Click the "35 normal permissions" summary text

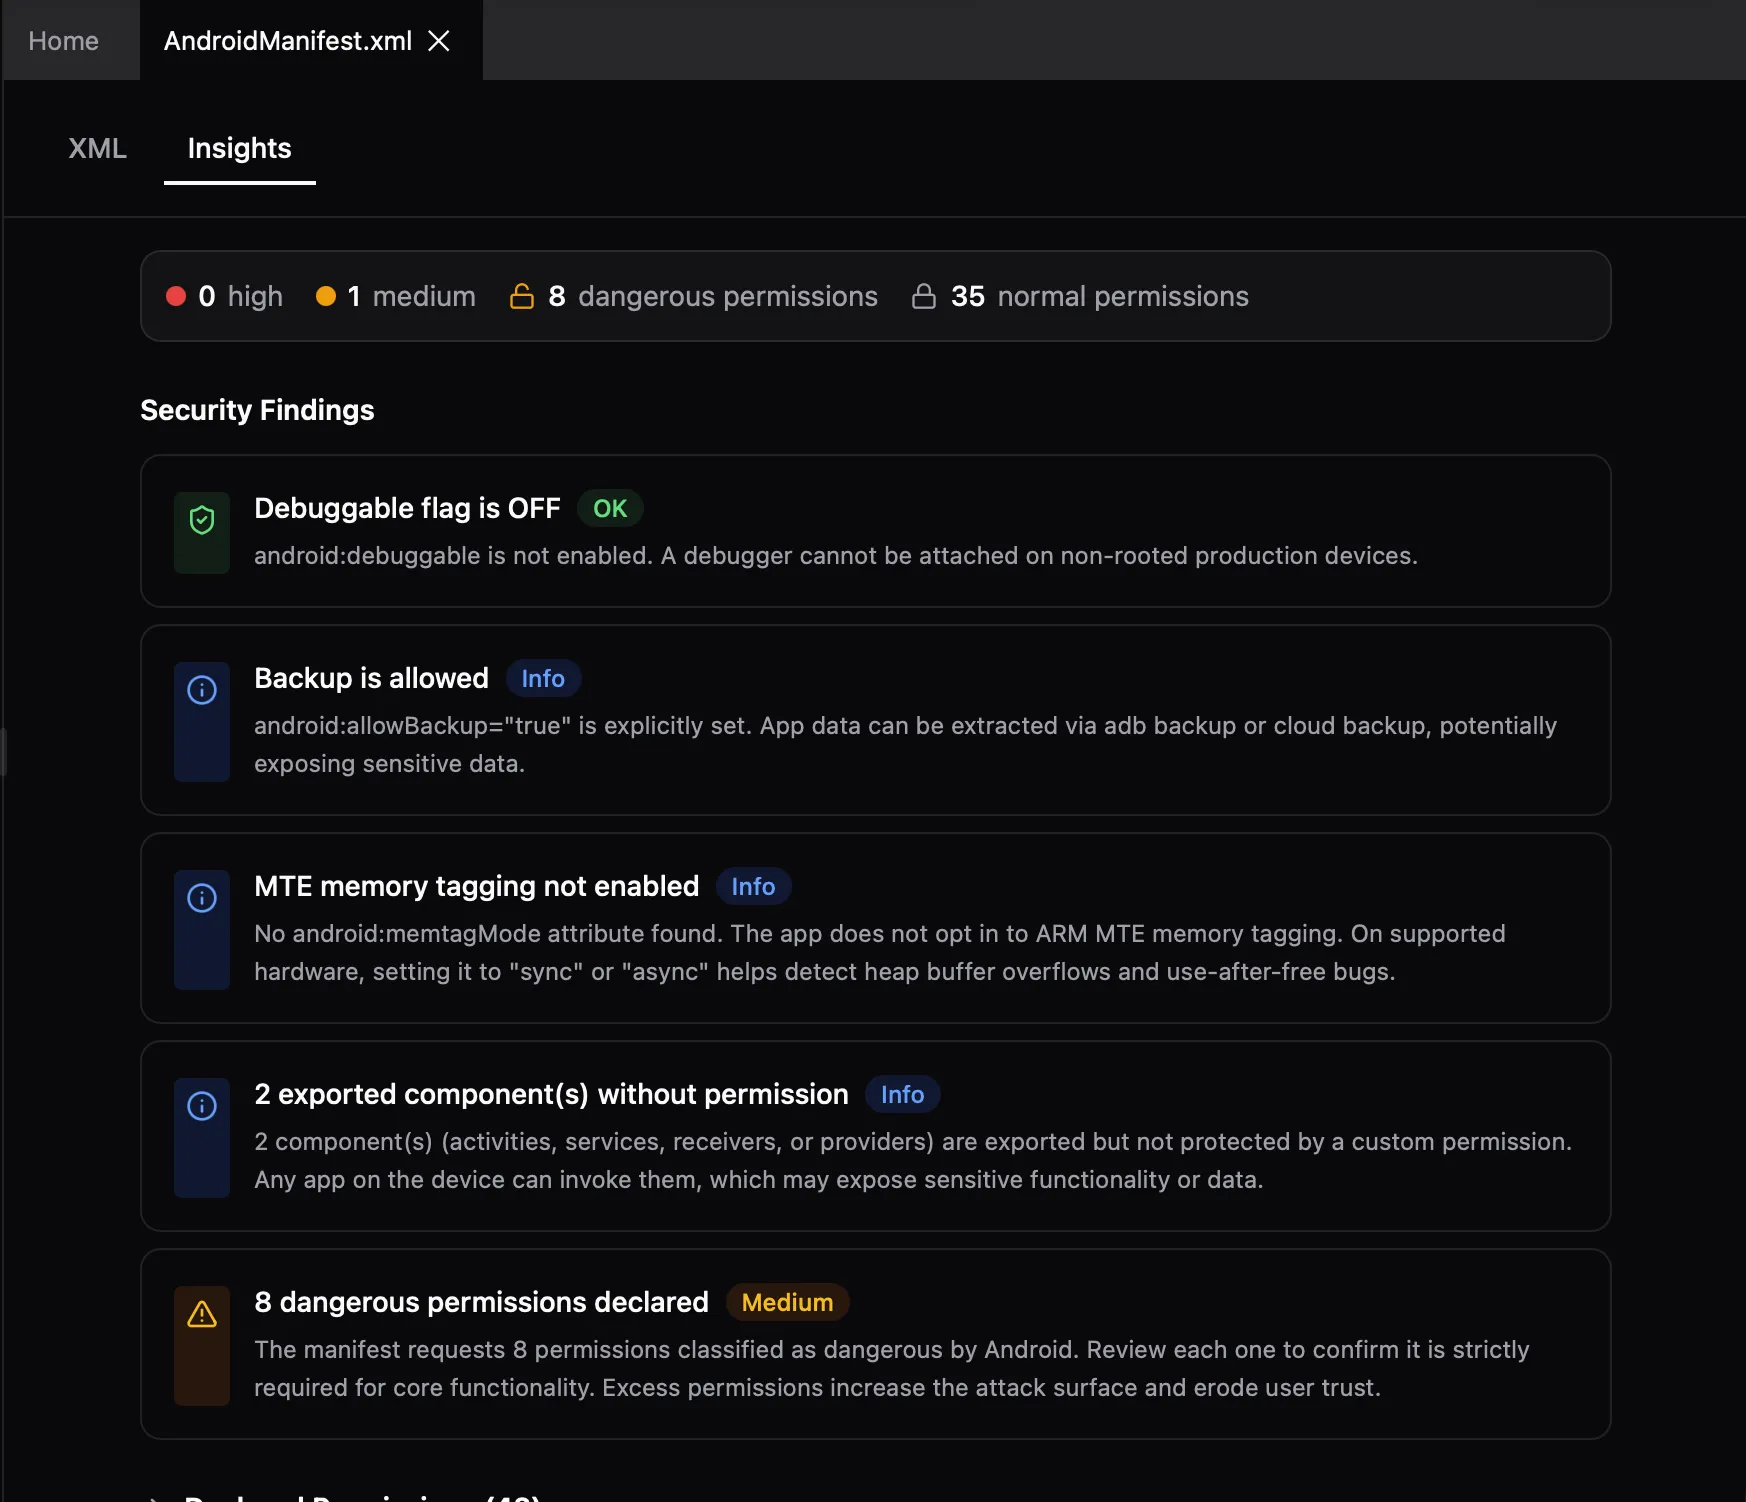(x=1100, y=296)
